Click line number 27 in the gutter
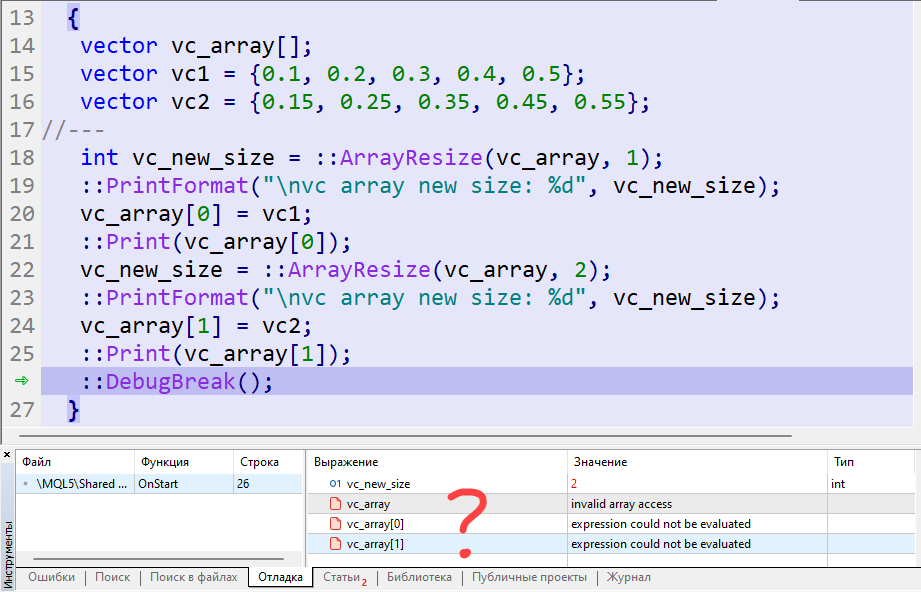This screenshot has height=592, width=921. tap(22, 410)
